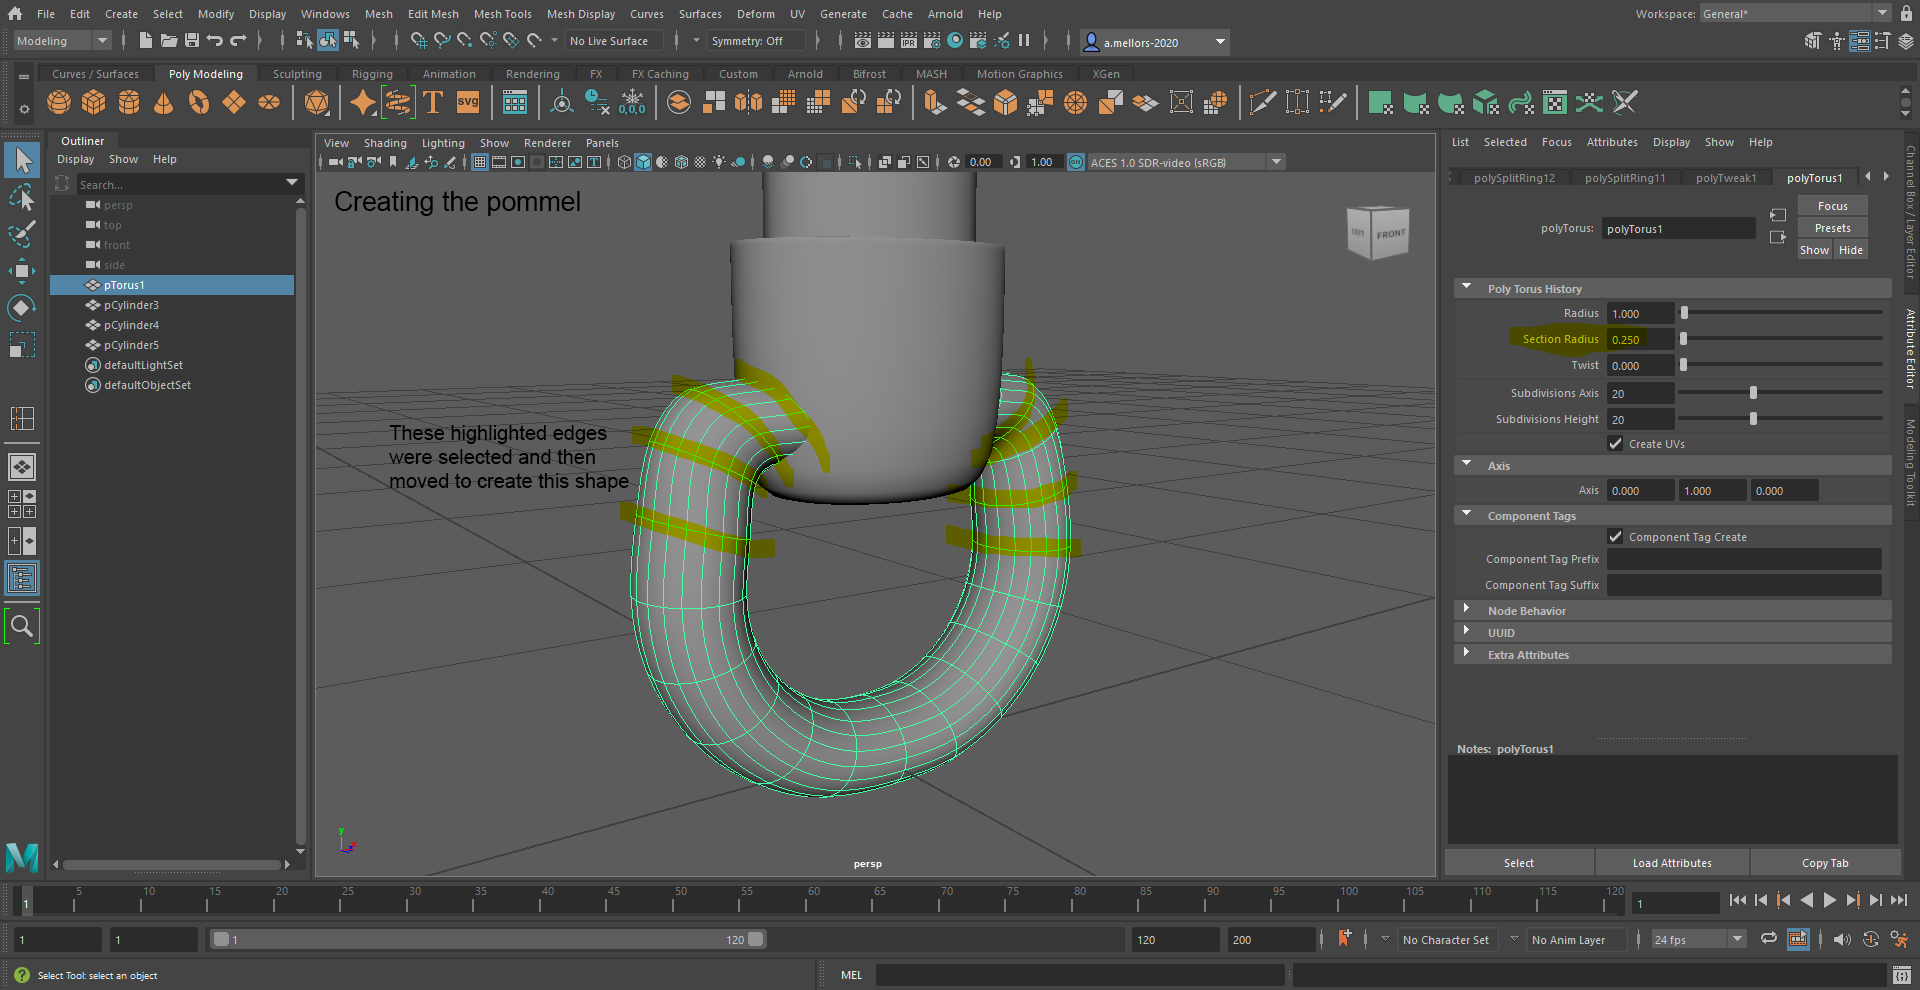The height and width of the screenshot is (990, 1920).
Task: Click the Presets button
Action: [x=1832, y=228]
